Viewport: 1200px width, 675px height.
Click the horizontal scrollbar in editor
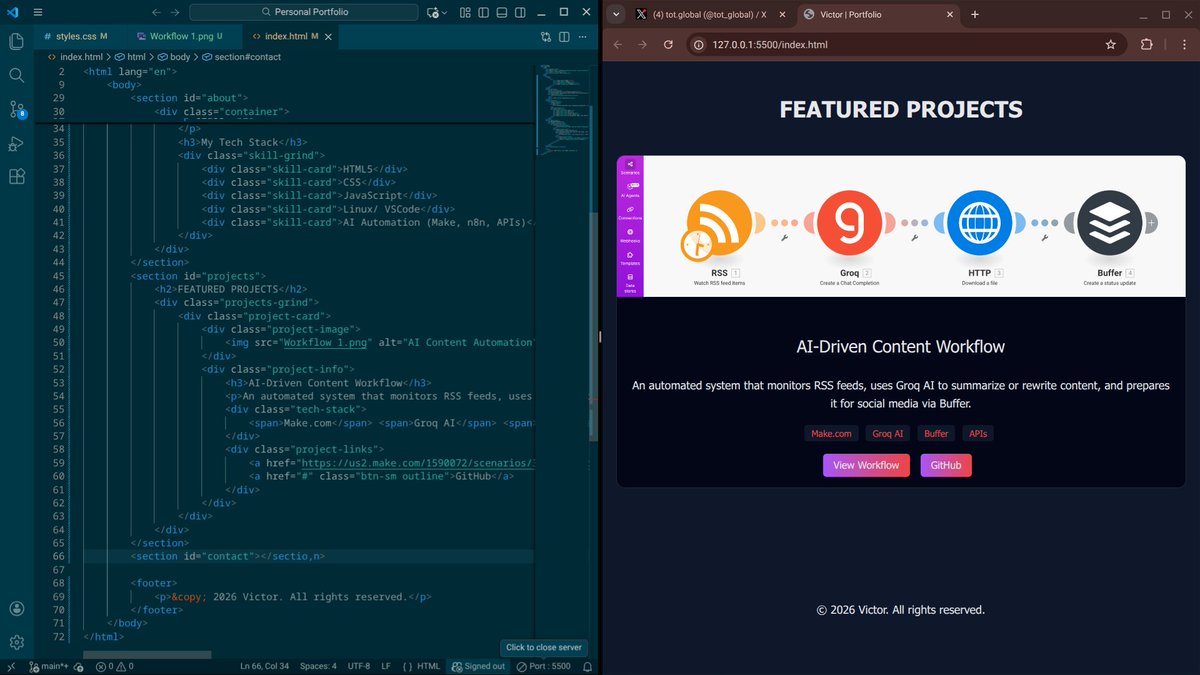147,655
